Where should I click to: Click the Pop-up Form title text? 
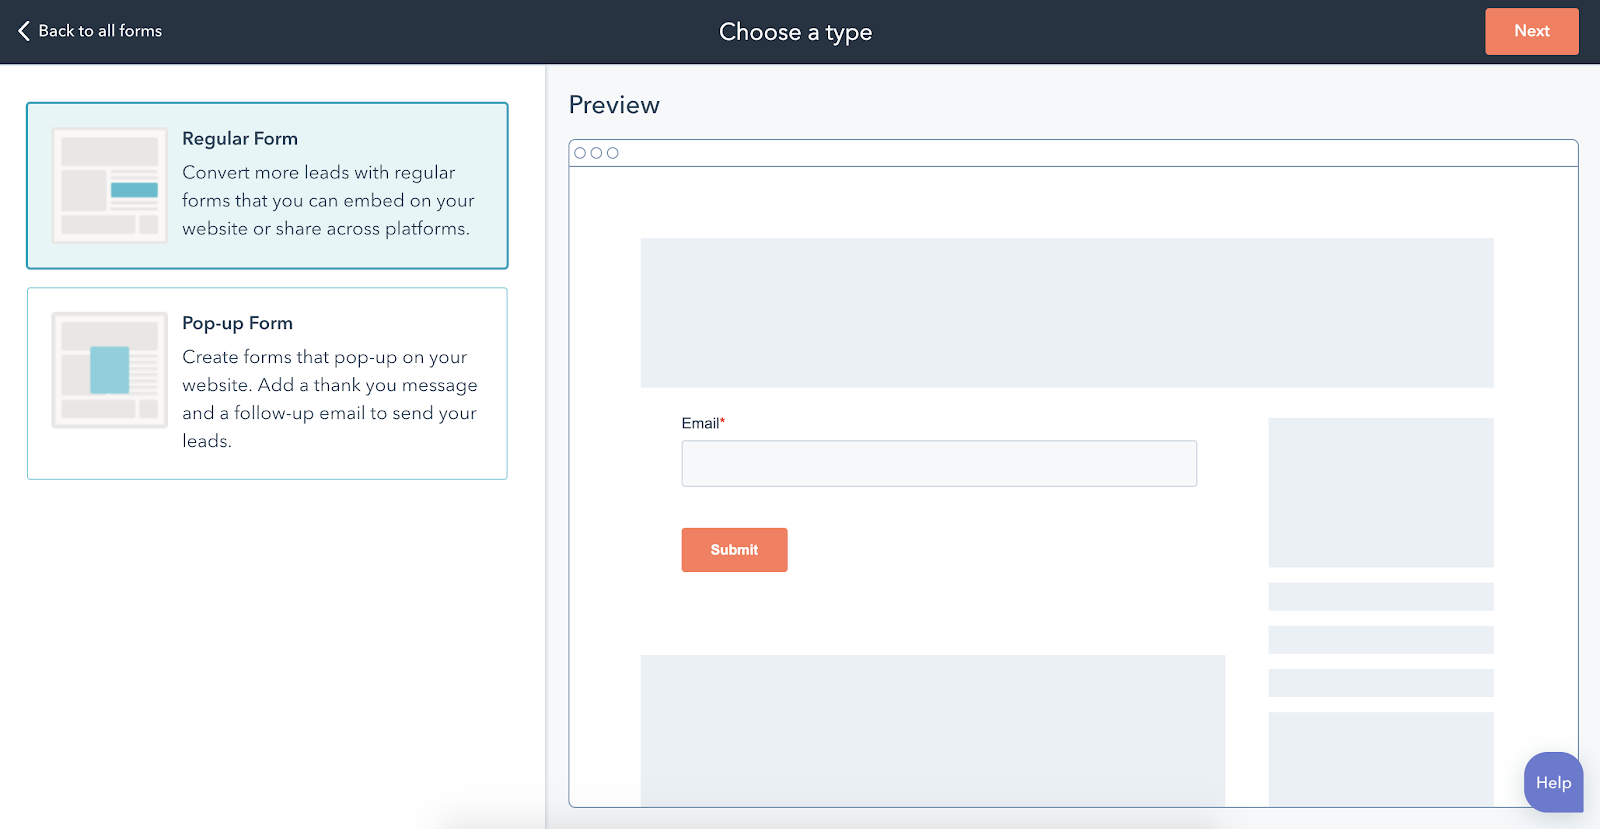coord(237,323)
